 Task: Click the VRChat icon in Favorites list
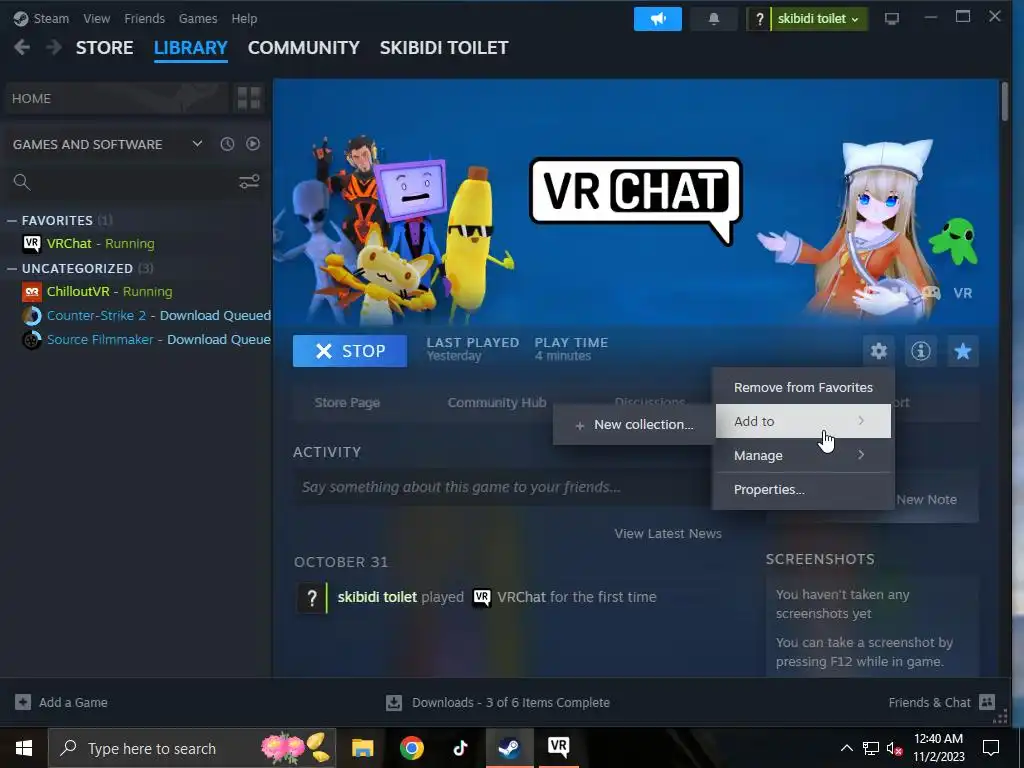31,244
